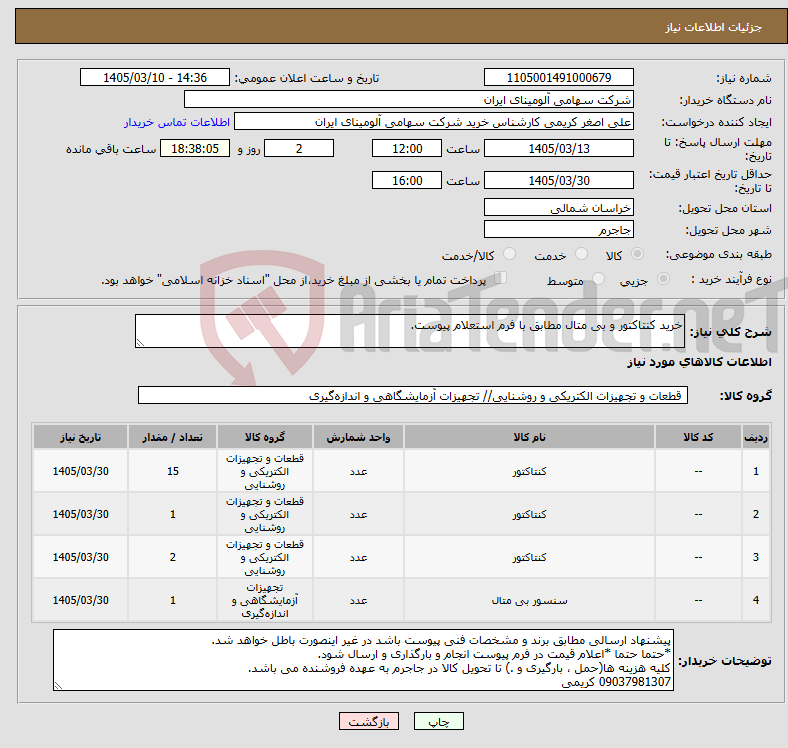Click the گروه کالا column header in table
The width and height of the screenshot is (788, 748).
pos(265,437)
